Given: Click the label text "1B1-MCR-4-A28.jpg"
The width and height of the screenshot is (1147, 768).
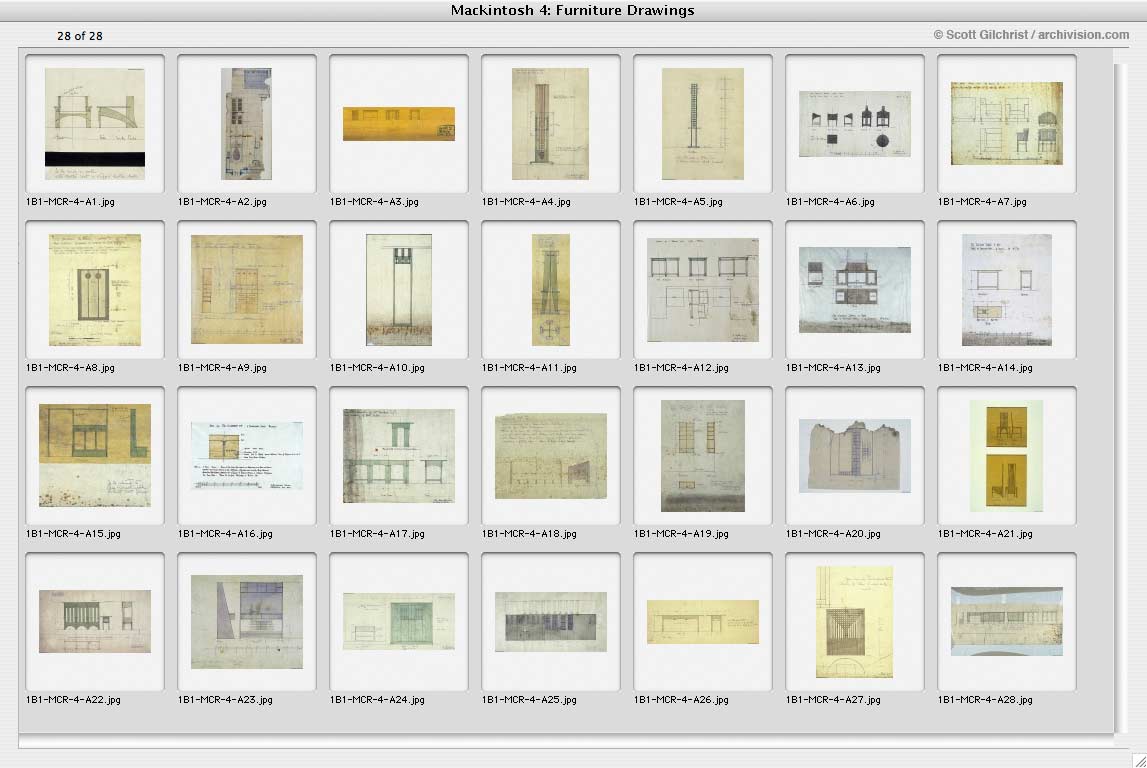Looking at the screenshot, I should [985, 700].
